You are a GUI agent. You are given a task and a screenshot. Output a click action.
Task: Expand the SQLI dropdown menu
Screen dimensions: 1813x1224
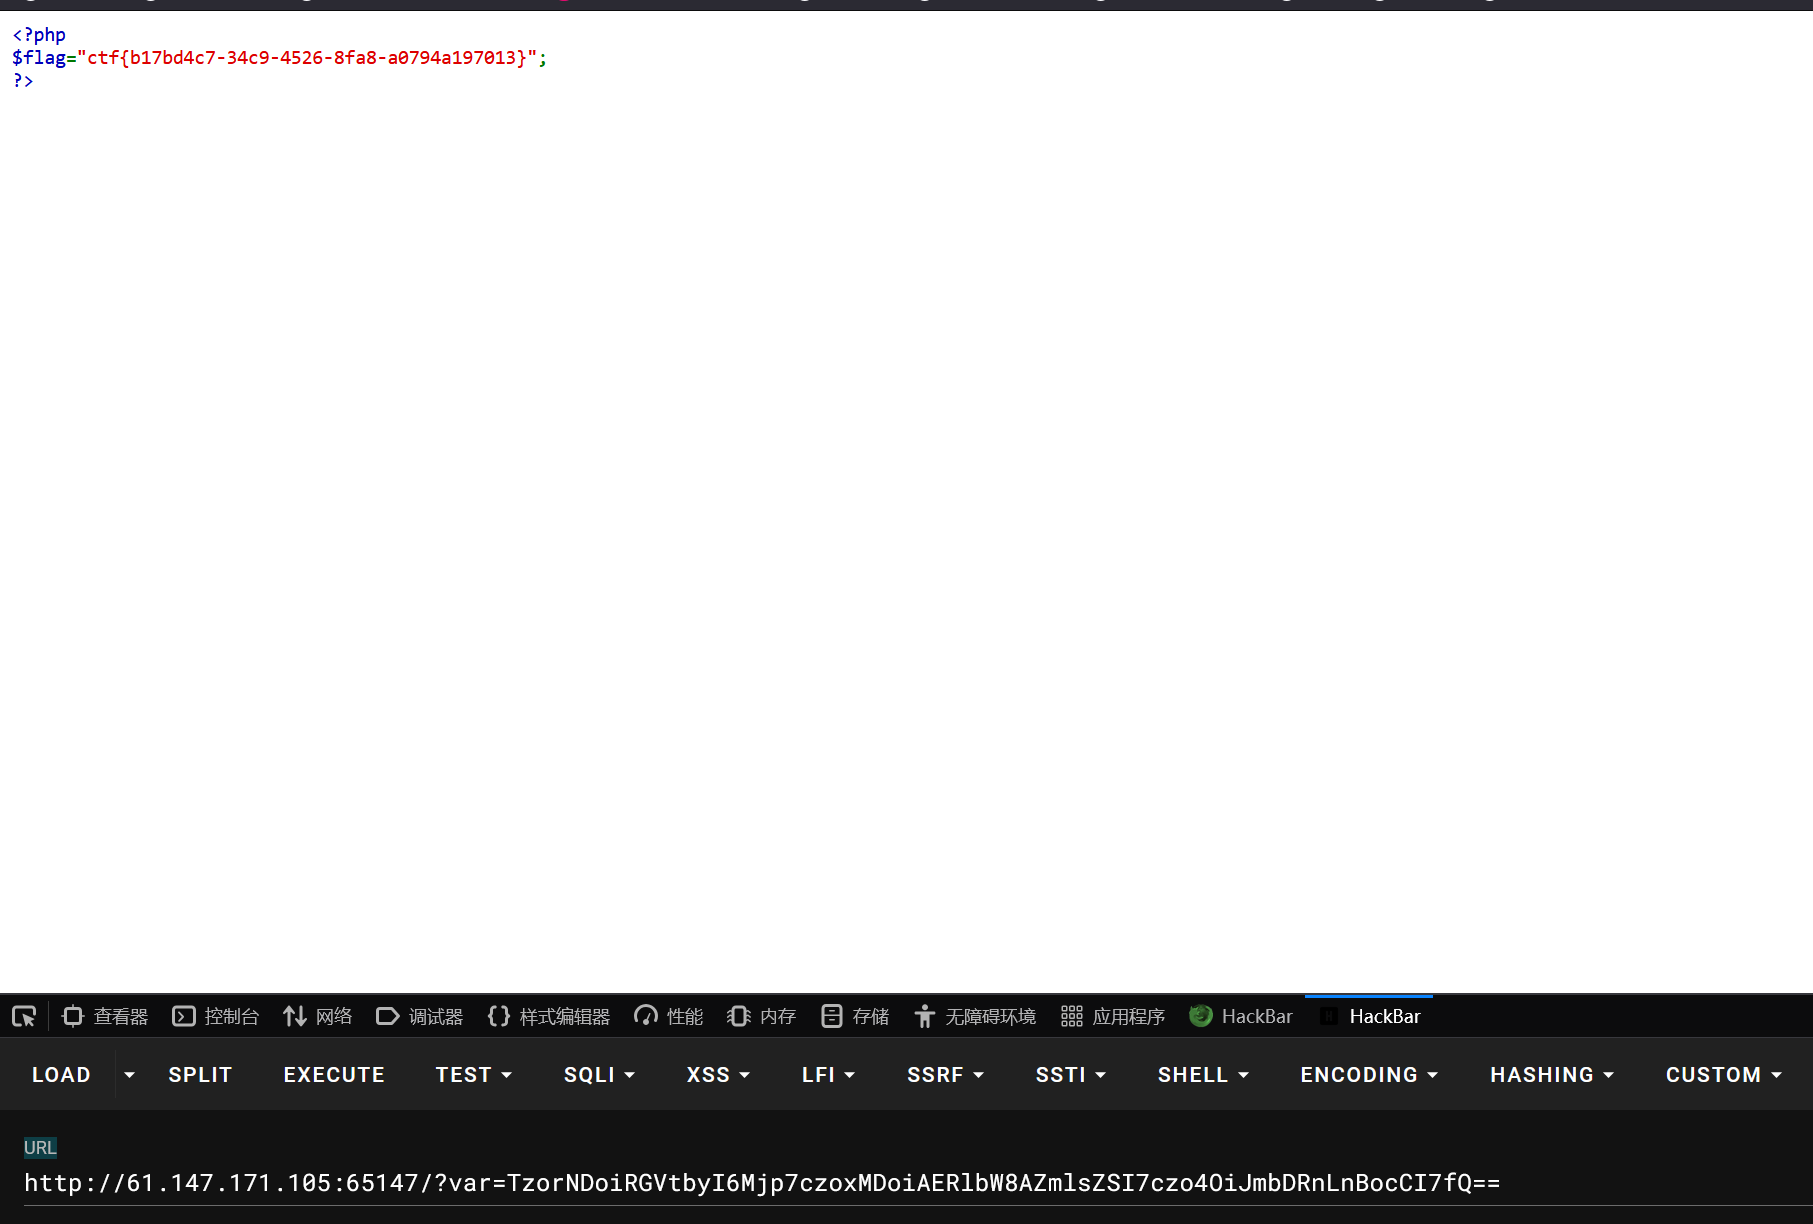(599, 1075)
